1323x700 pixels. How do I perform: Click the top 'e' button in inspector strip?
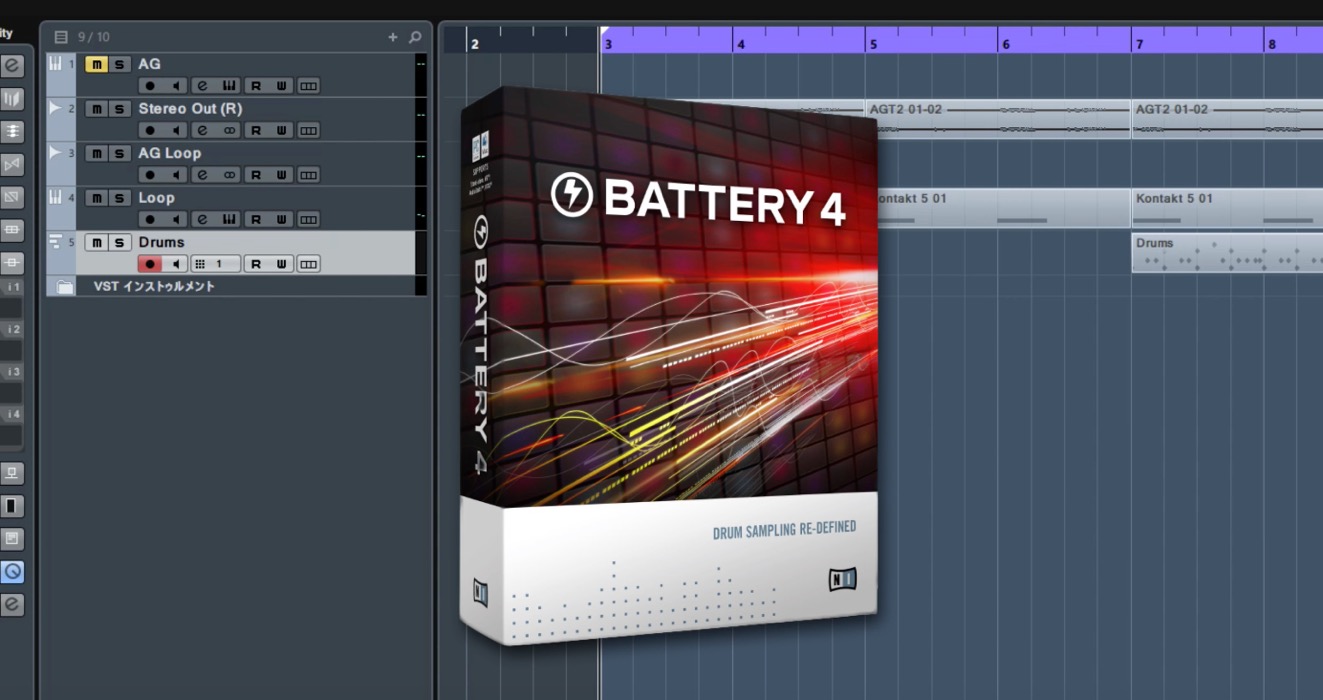[12, 66]
